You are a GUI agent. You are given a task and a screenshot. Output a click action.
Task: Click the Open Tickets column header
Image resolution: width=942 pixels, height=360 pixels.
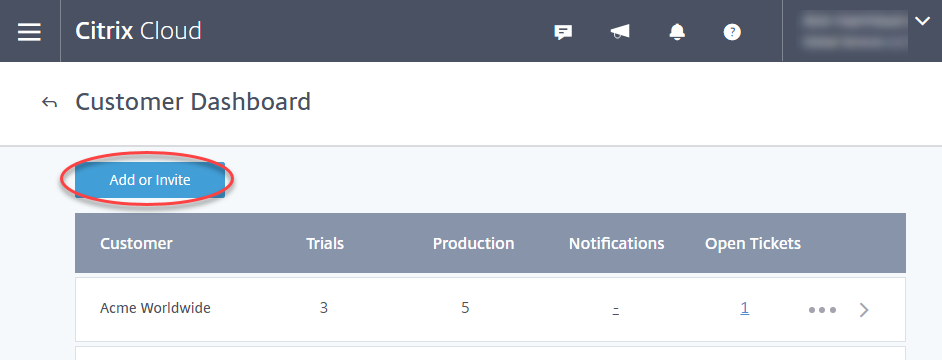pos(753,243)
